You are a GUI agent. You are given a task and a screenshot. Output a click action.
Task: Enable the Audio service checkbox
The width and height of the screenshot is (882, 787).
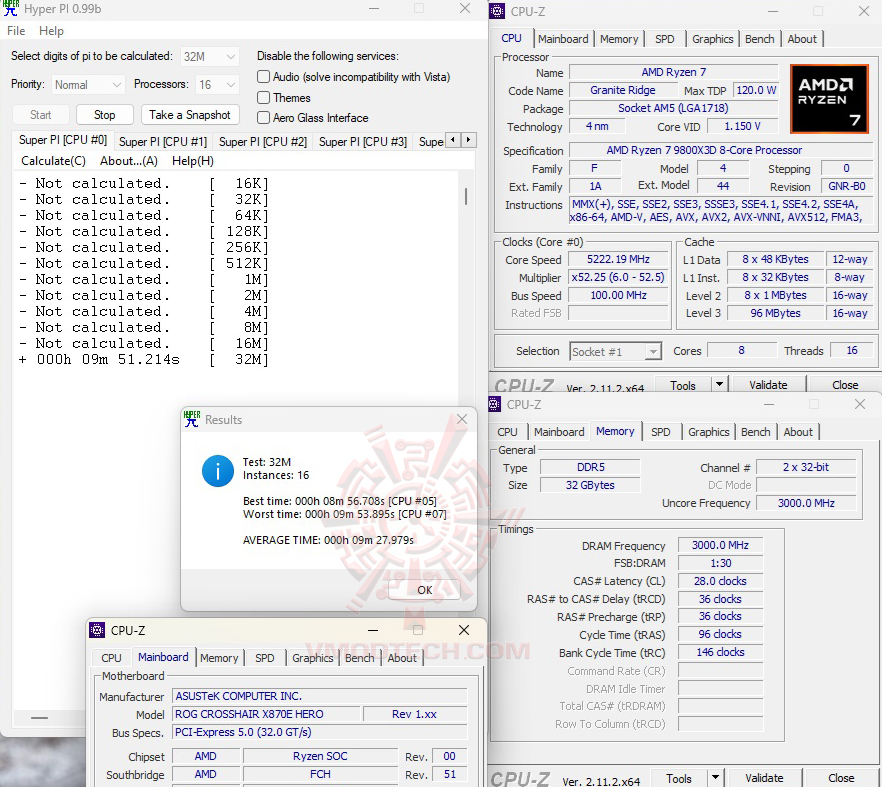click(263, 77)
